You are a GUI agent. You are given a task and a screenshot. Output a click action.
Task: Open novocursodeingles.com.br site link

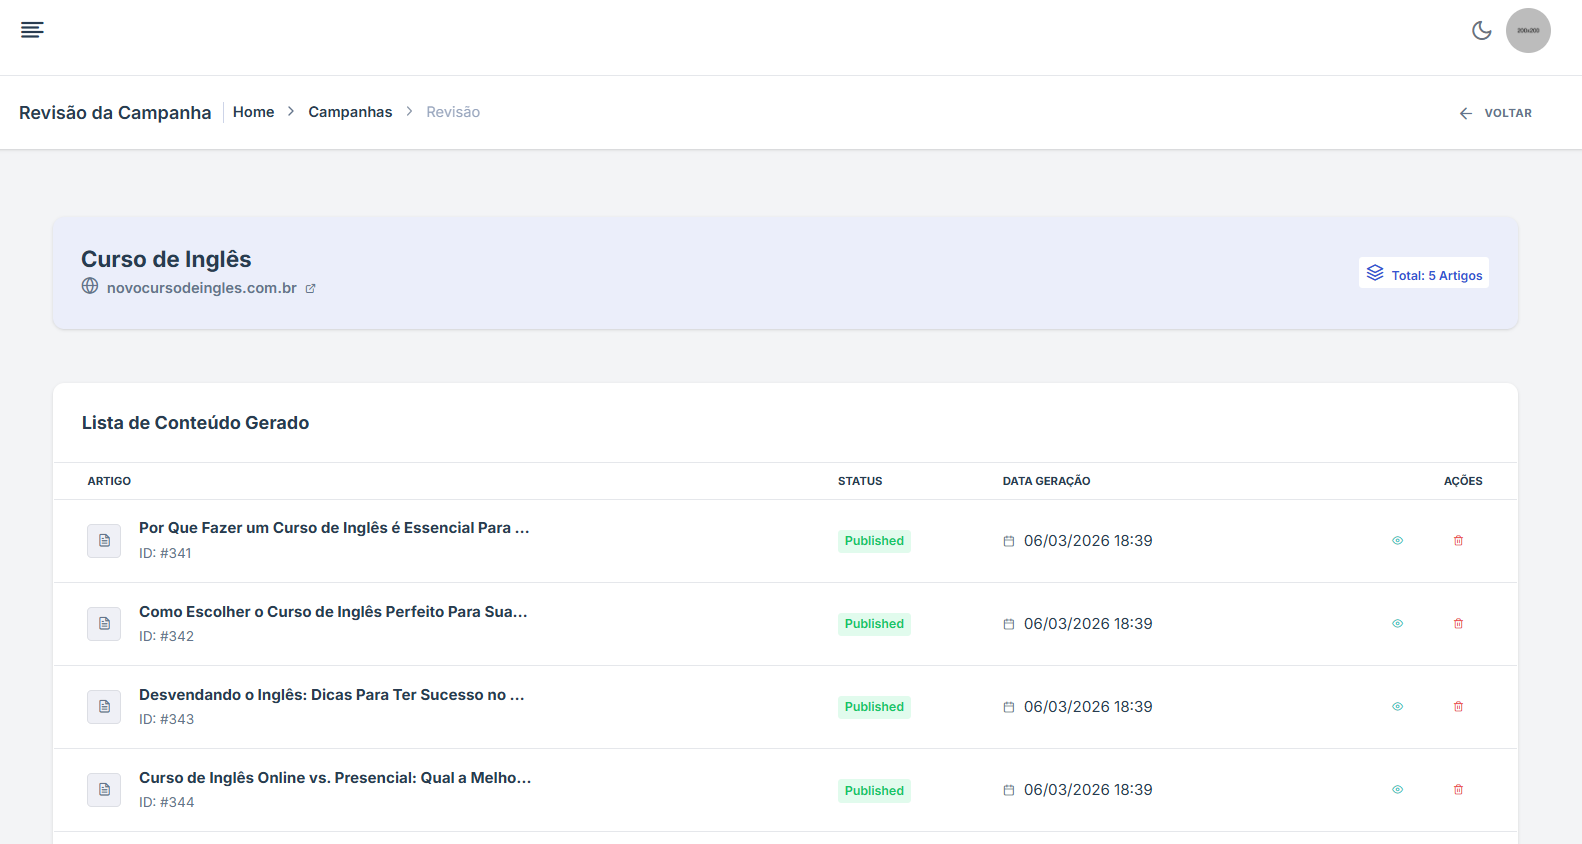click(x=201, y=288)
